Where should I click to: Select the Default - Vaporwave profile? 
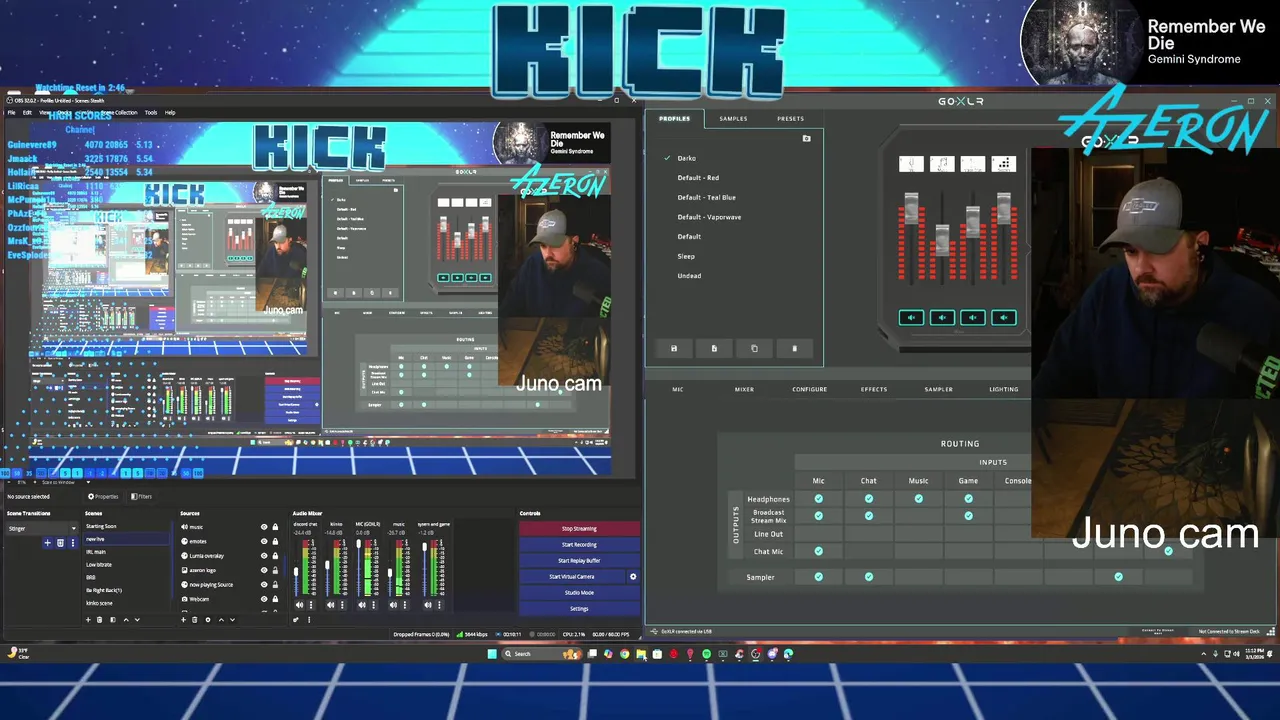(x=709, y=217)
